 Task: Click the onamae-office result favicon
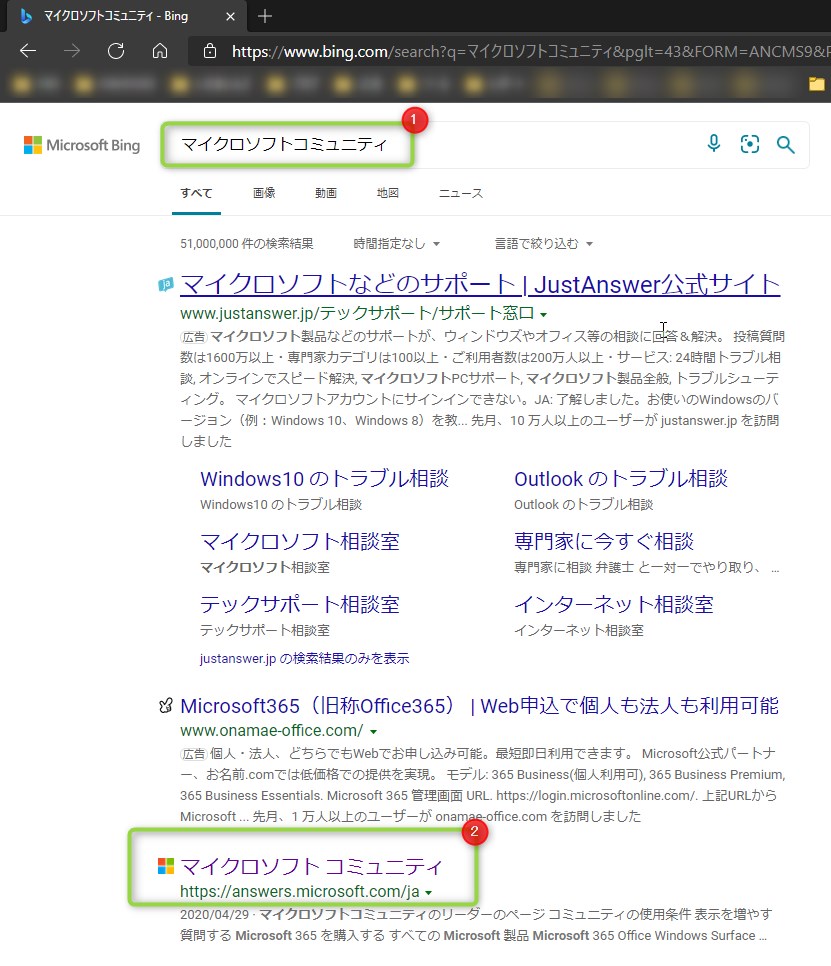[x=166, y=705]
